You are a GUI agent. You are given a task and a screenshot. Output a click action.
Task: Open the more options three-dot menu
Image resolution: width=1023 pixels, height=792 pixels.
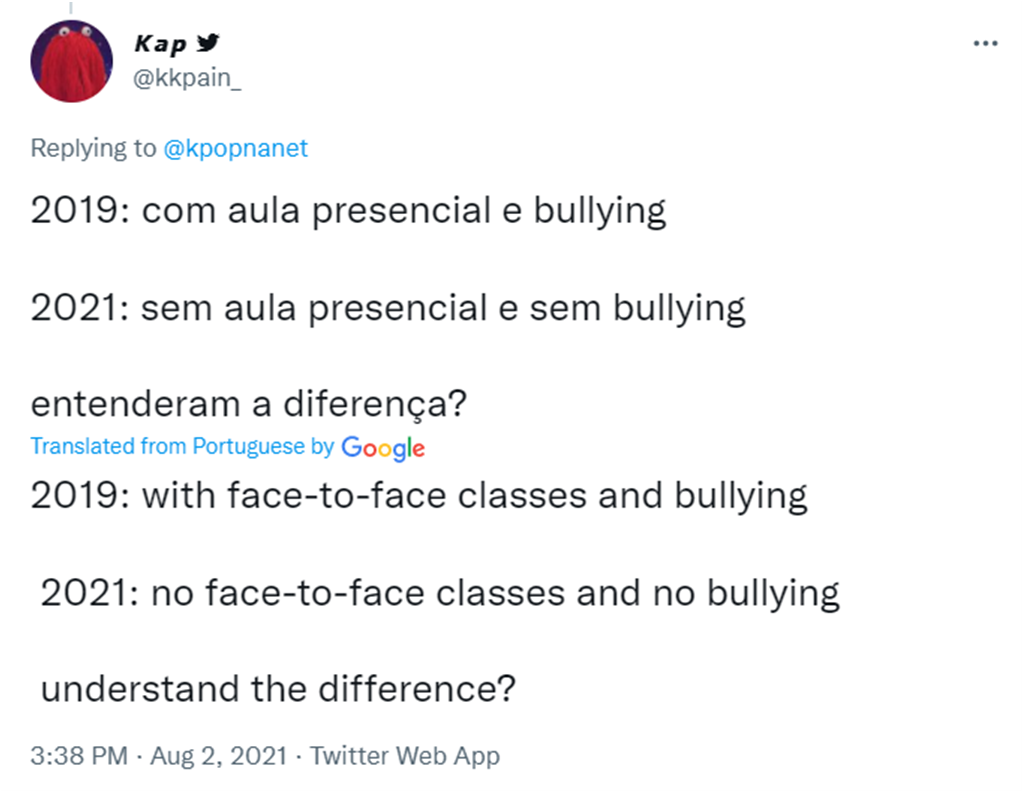point(985,44)
